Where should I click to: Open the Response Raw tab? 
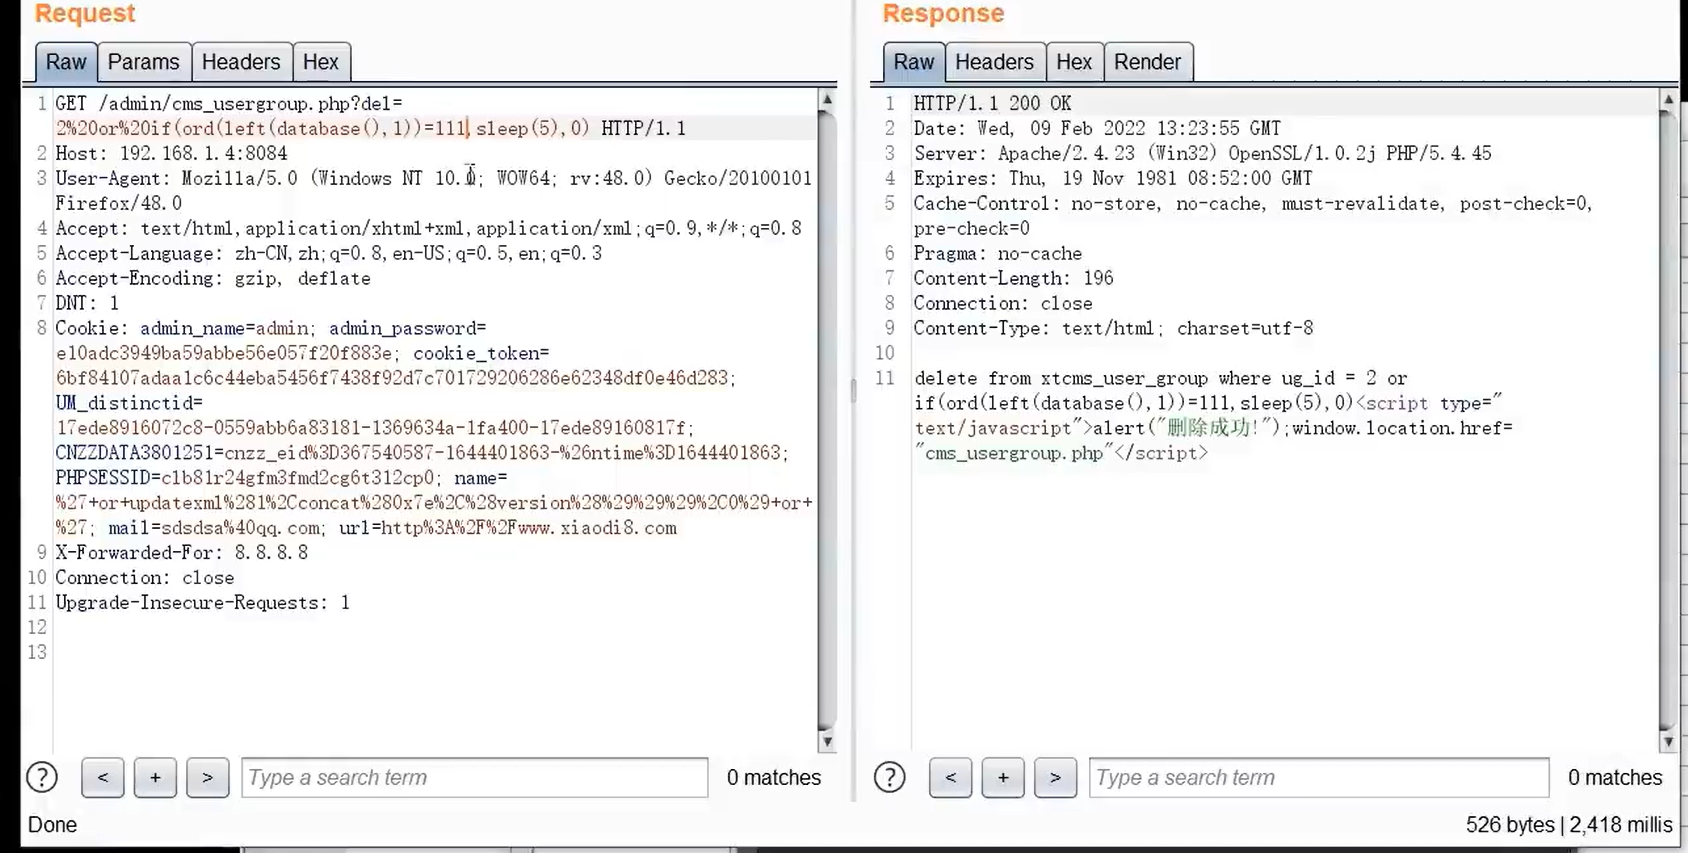[914, 62]
